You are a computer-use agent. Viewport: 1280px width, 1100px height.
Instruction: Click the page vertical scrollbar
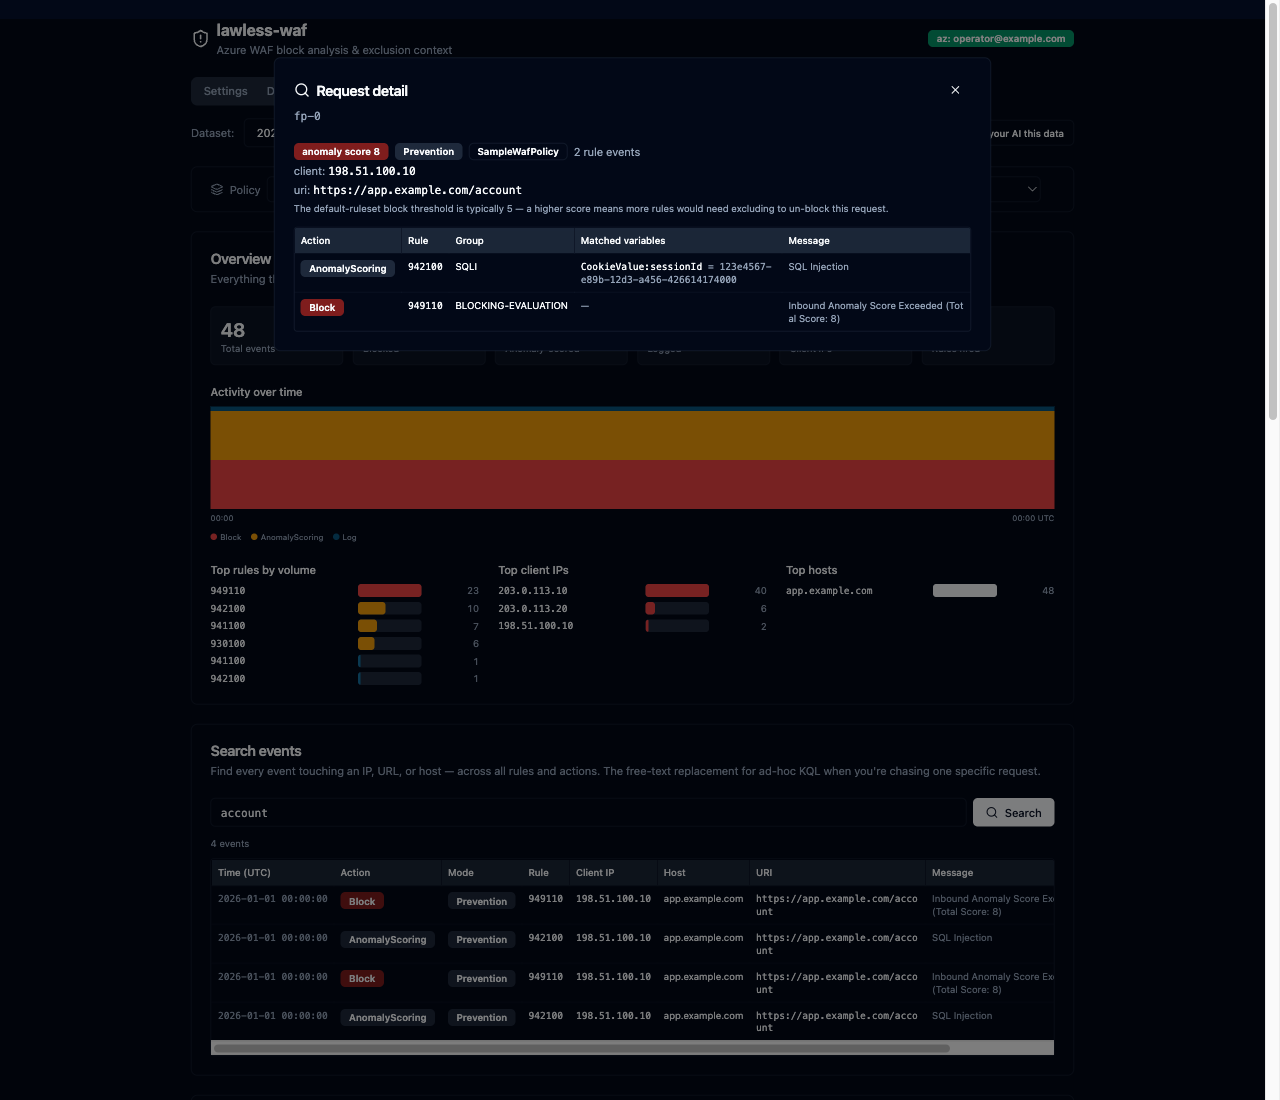pos(1273,210)
